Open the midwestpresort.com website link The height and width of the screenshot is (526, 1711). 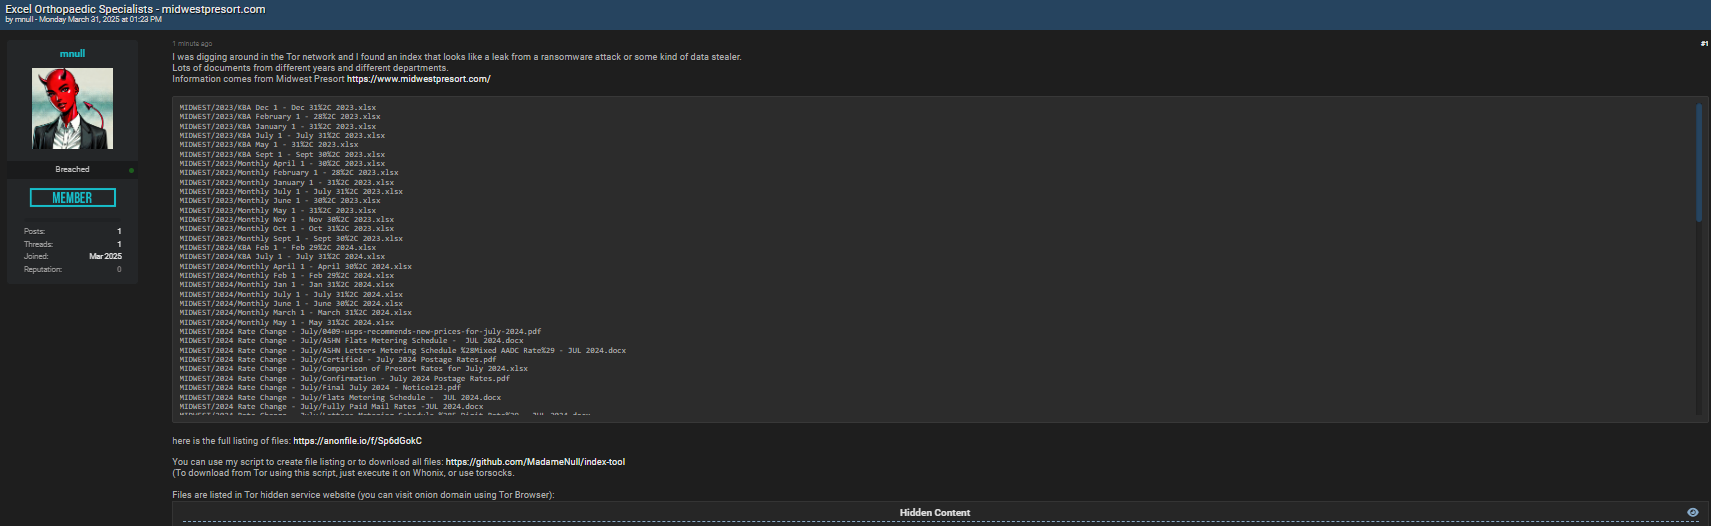point(418,79)
